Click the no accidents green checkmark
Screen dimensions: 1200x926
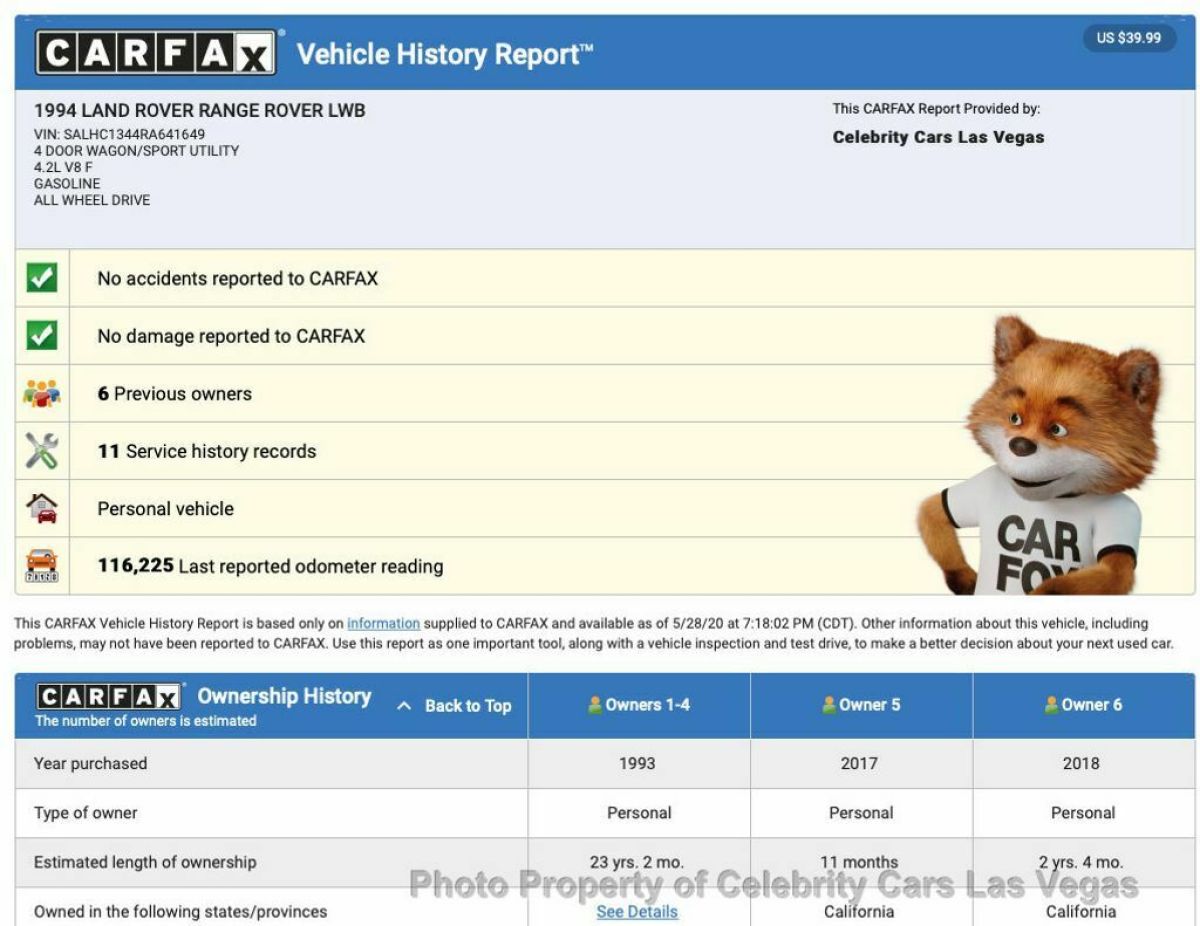(41, 279)
